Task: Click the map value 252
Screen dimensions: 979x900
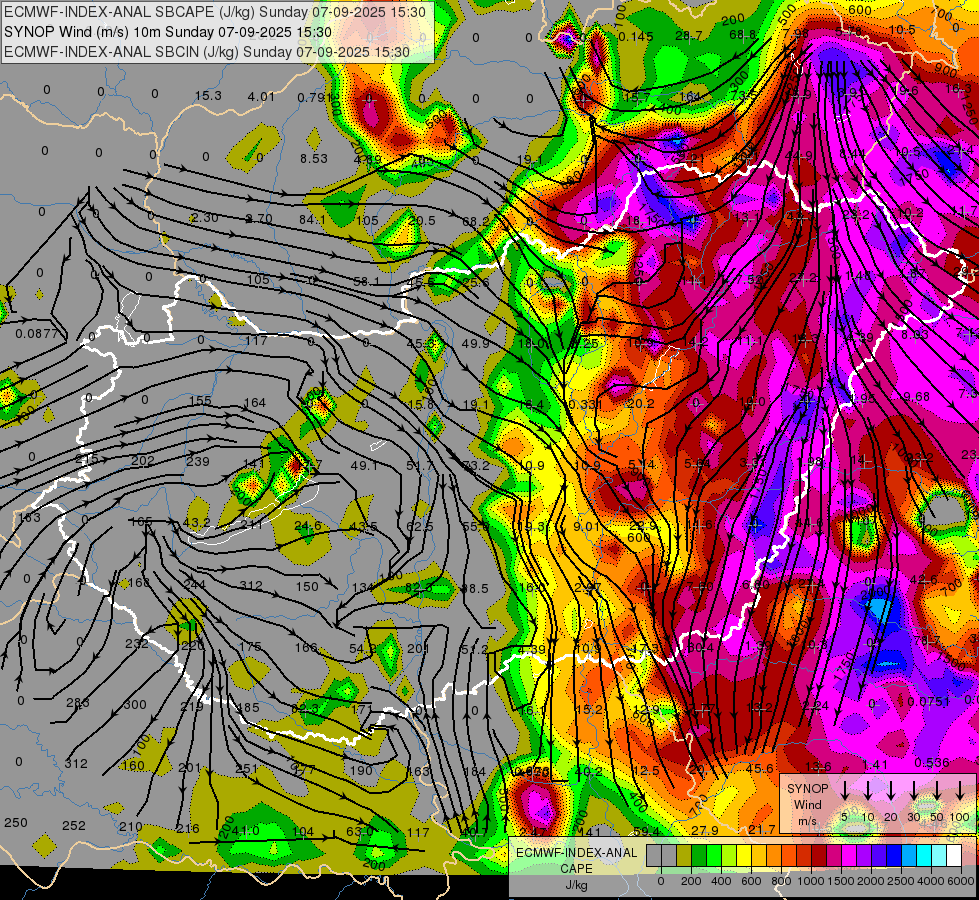Action: pos(74,826)
